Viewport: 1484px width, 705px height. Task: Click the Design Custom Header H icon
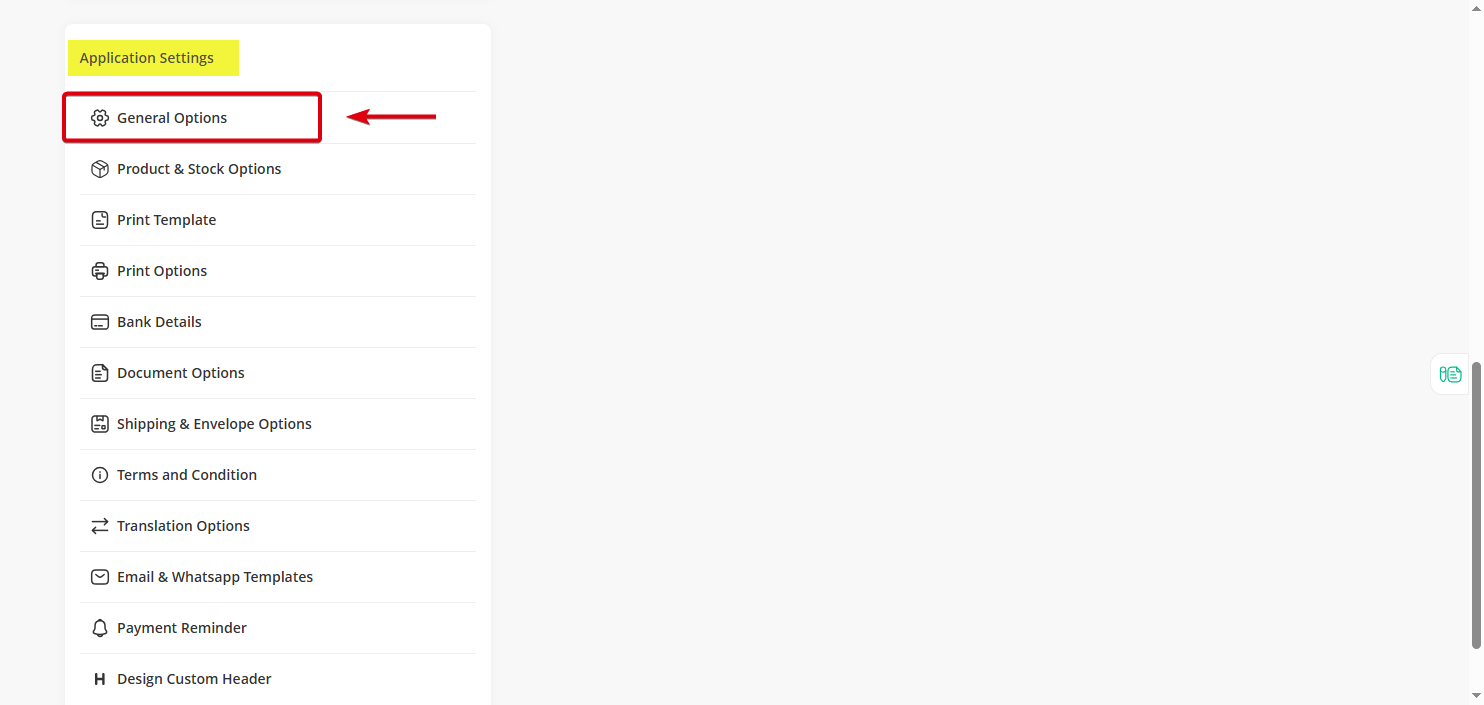99,679
